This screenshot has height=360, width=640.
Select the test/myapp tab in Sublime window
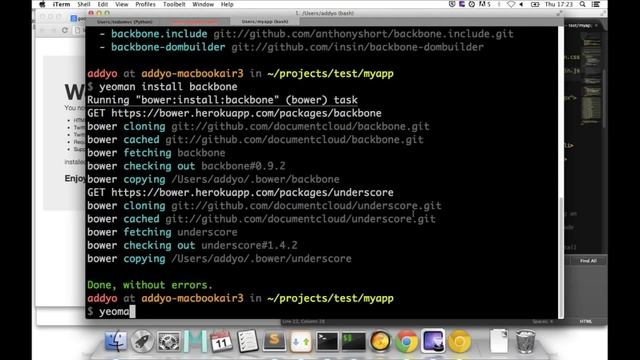pyautogui.click(x=582, y=25)
